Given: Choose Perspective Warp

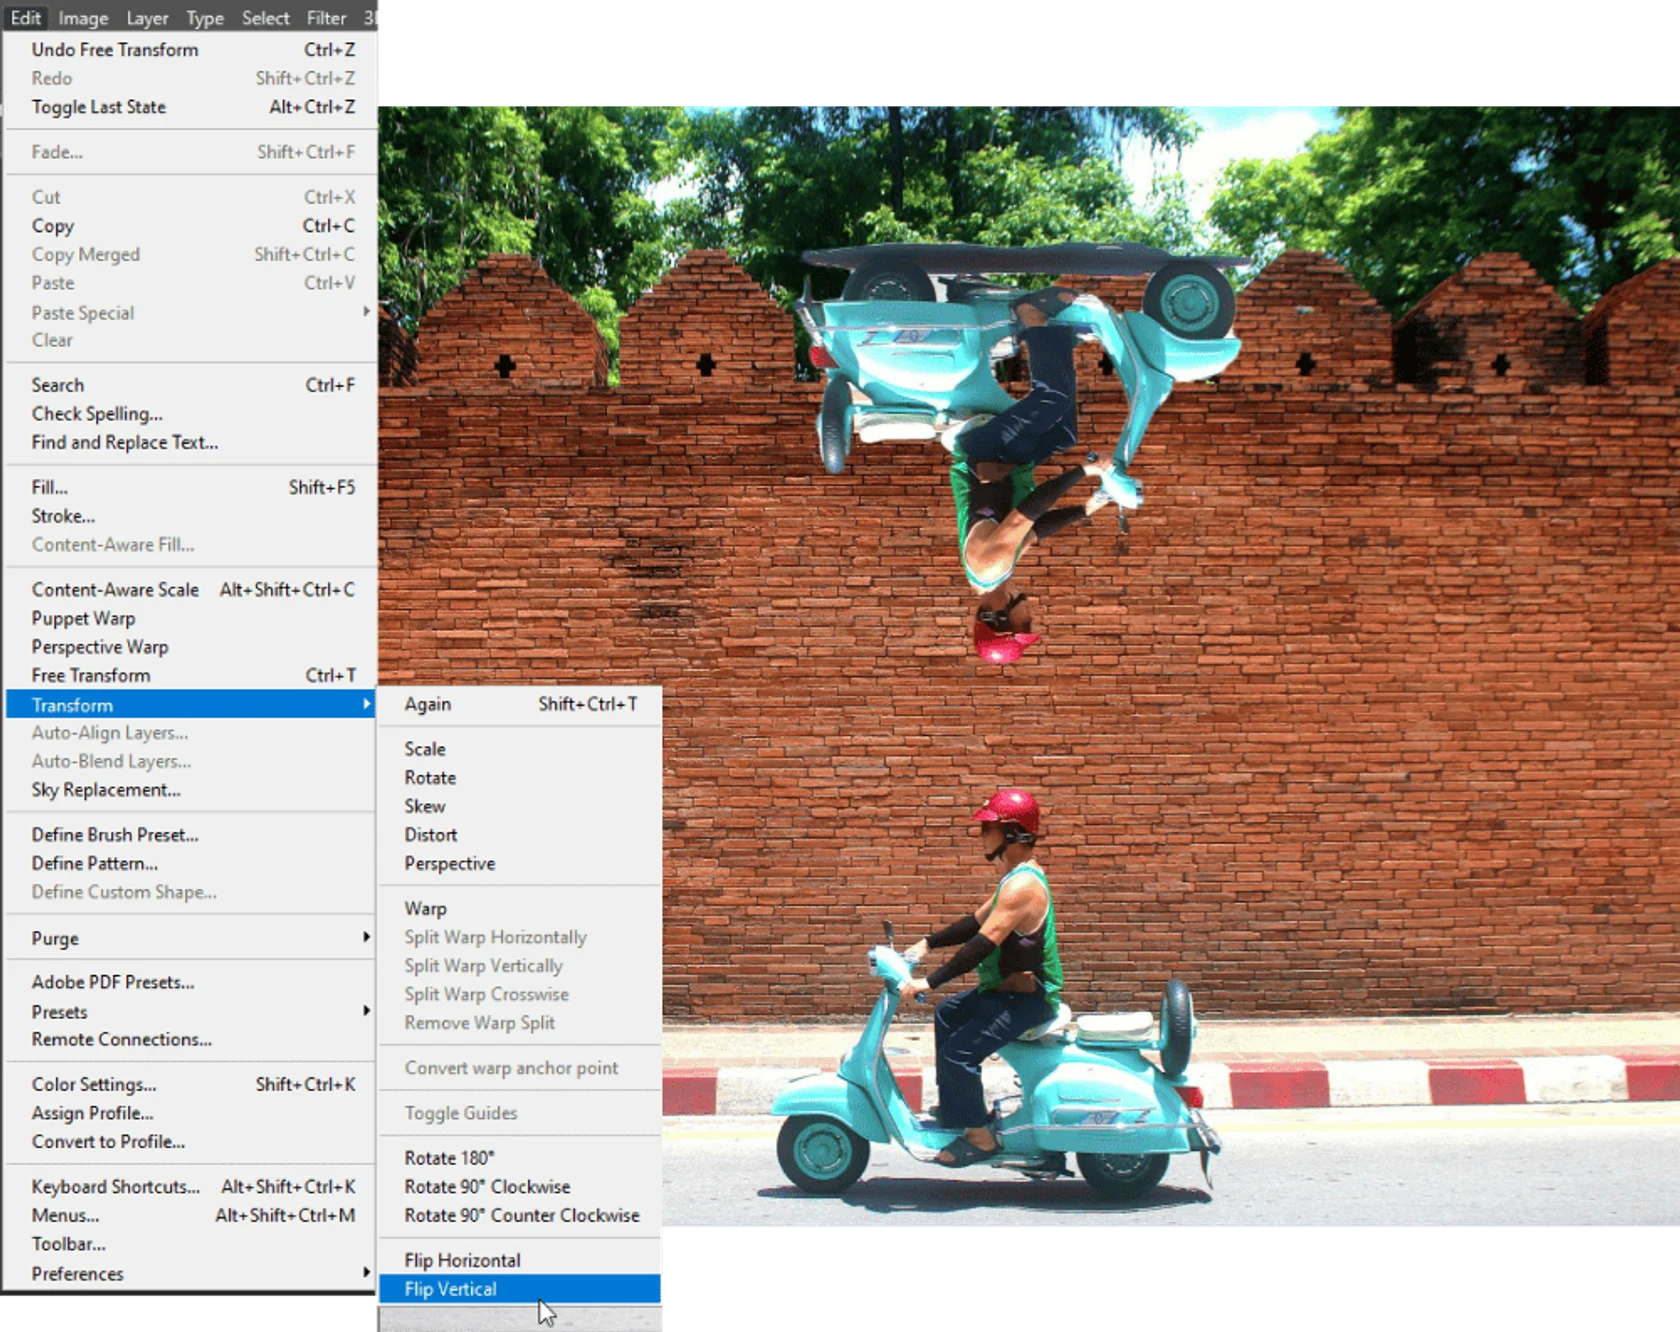Looking at the screenshot, I should tap(99, 647).
